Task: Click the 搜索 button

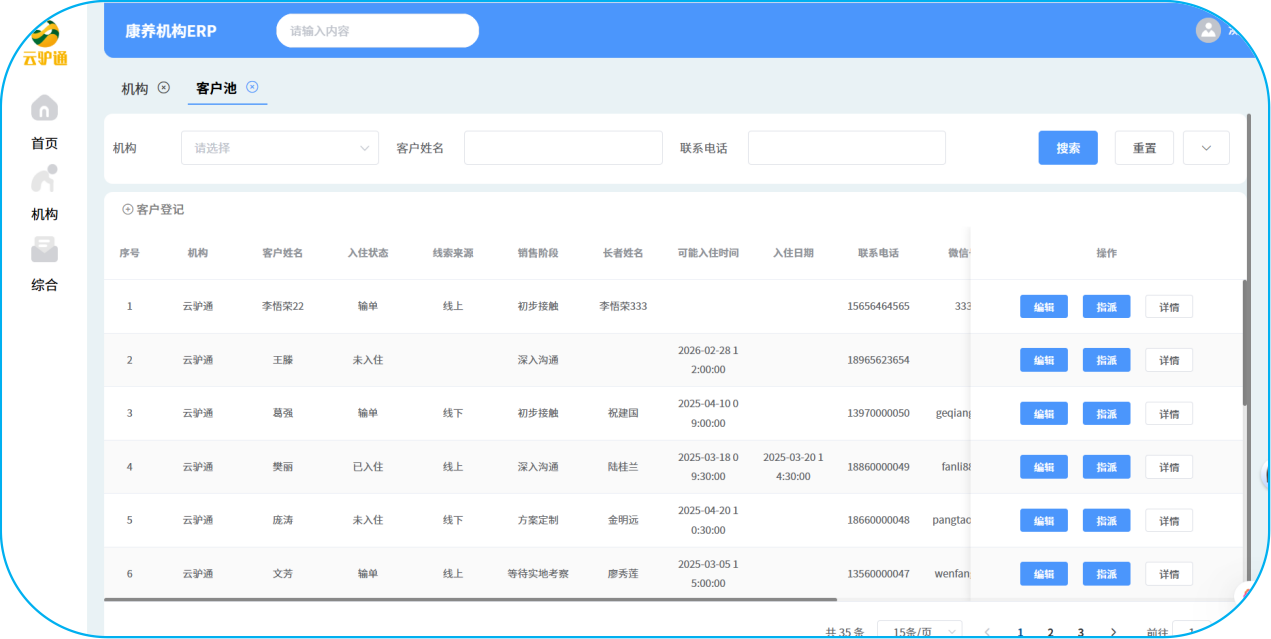Action: 1068,148
